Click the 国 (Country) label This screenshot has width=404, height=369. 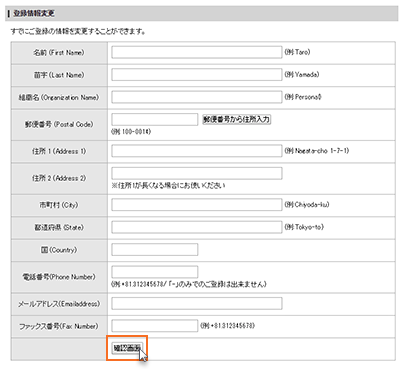59,250
